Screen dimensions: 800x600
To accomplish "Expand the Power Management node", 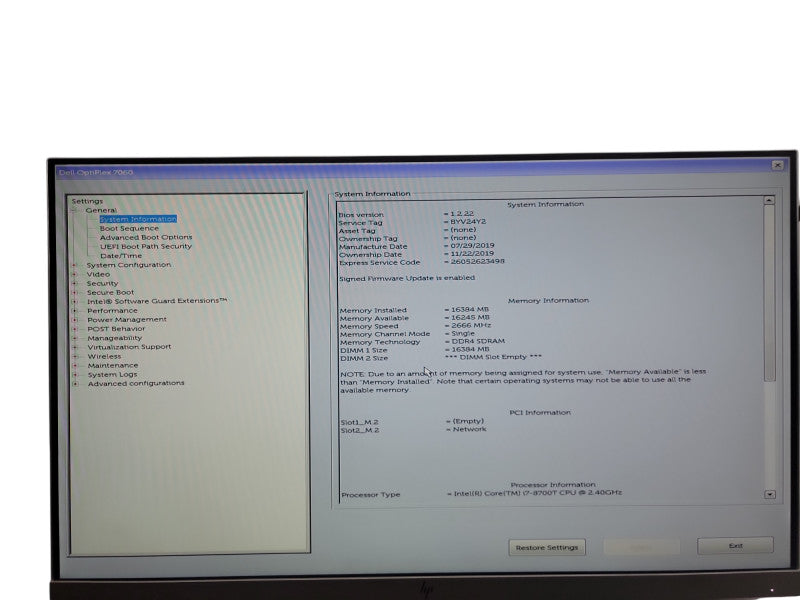I will pyautogui.click(x=74, y=320).
